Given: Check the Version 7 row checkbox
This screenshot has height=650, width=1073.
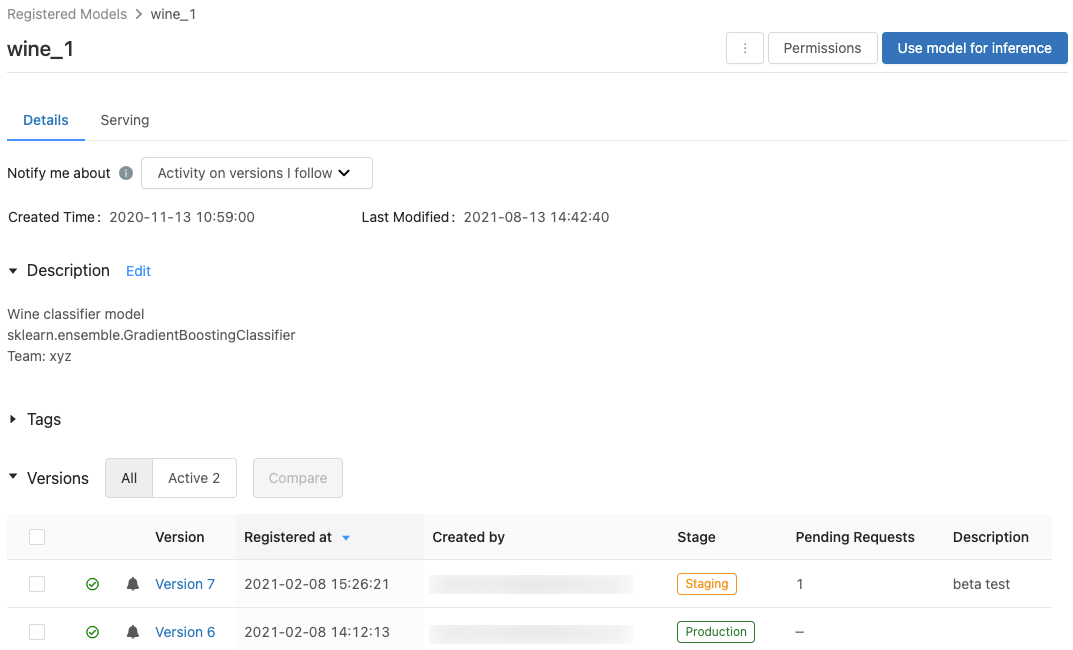Looking at the screenshot, I should tap(37, 584).
